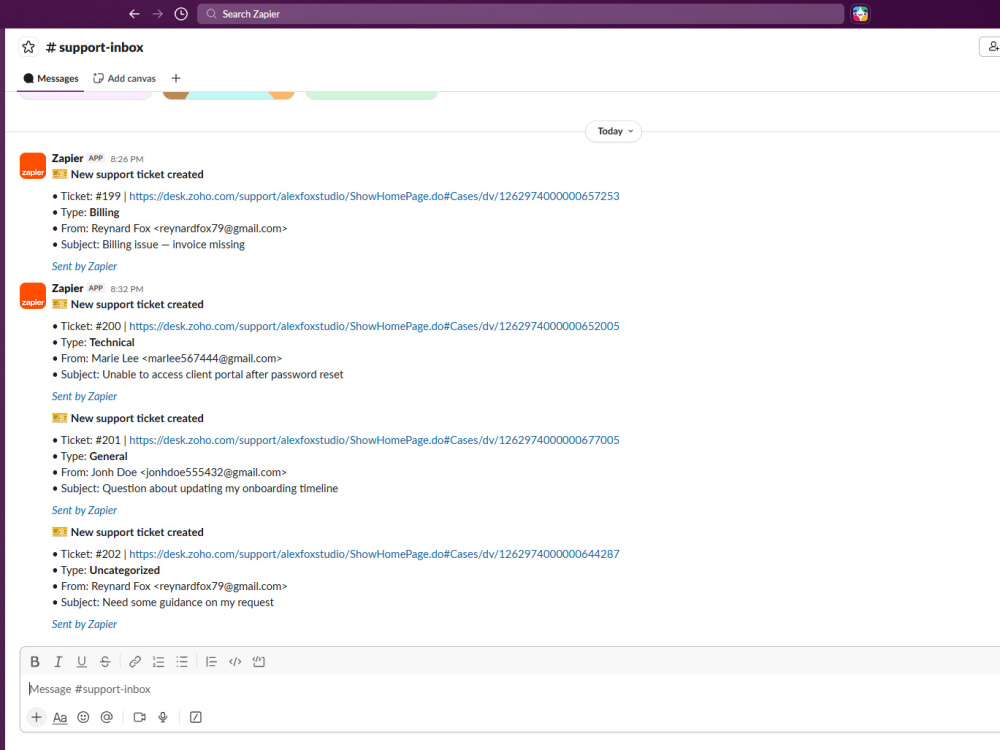The height and width of the screenshot is (750, 1000).
Task: Star the support-inbox channel
Action: point(28,47)
